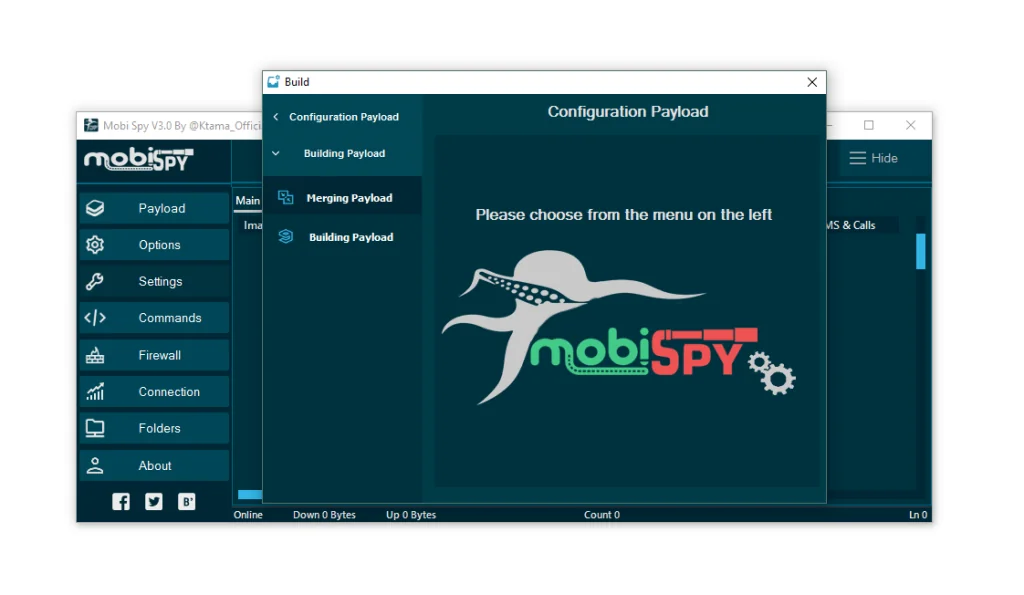The width and height of the screenshot is (1024, 595).
Task: Switch to the Main tab
Action: point(247,200)
